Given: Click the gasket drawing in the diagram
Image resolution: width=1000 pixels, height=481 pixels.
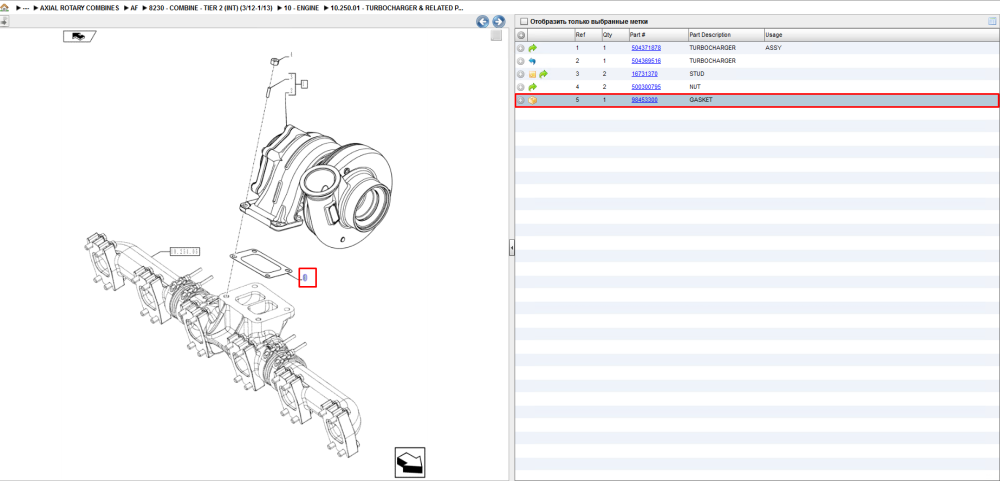Looking at the screenshot, I should click(x=260, y=265).
